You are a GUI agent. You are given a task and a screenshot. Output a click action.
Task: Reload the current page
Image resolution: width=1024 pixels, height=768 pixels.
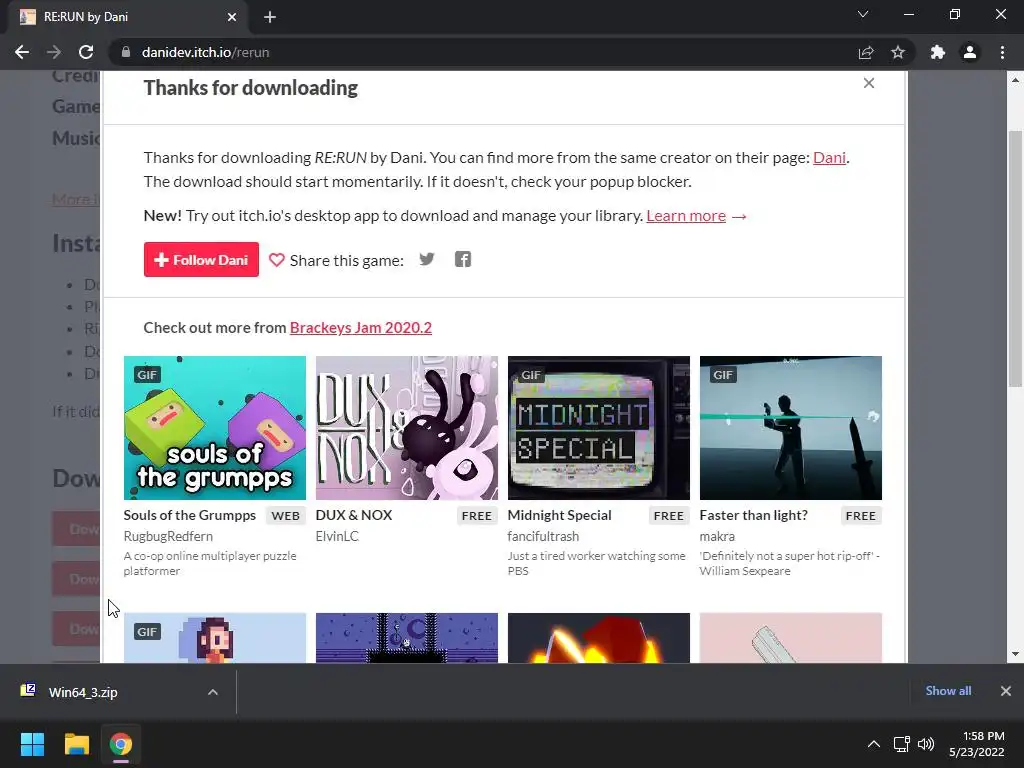click(x=86, y=52)
